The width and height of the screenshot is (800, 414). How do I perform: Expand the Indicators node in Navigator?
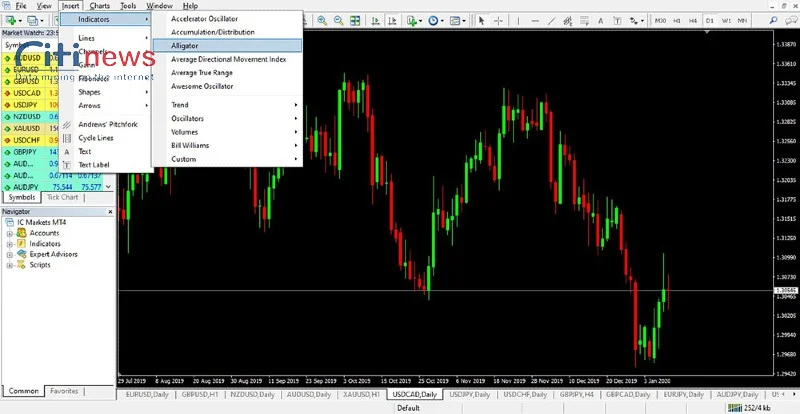(9, 244)
